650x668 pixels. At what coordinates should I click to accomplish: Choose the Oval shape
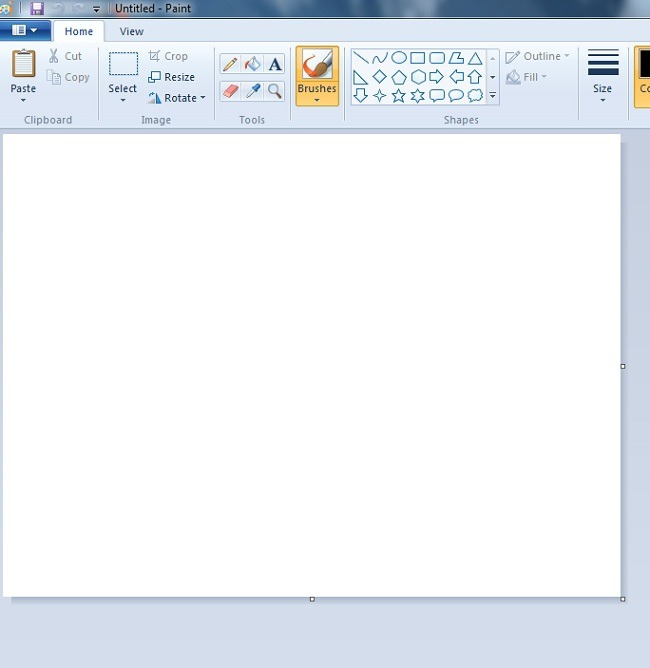click(x=399, y=58)
